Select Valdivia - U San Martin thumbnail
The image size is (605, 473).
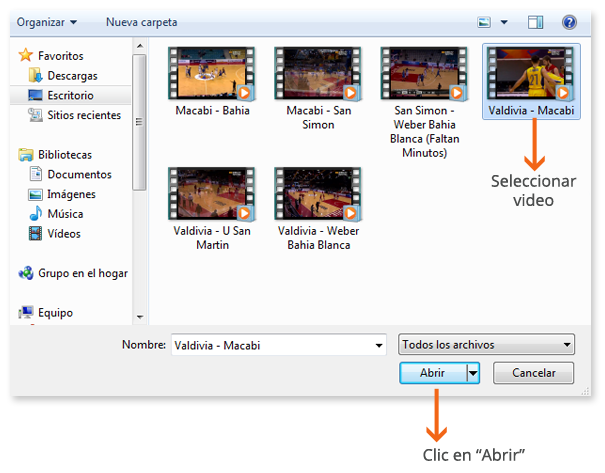[211, 194]
